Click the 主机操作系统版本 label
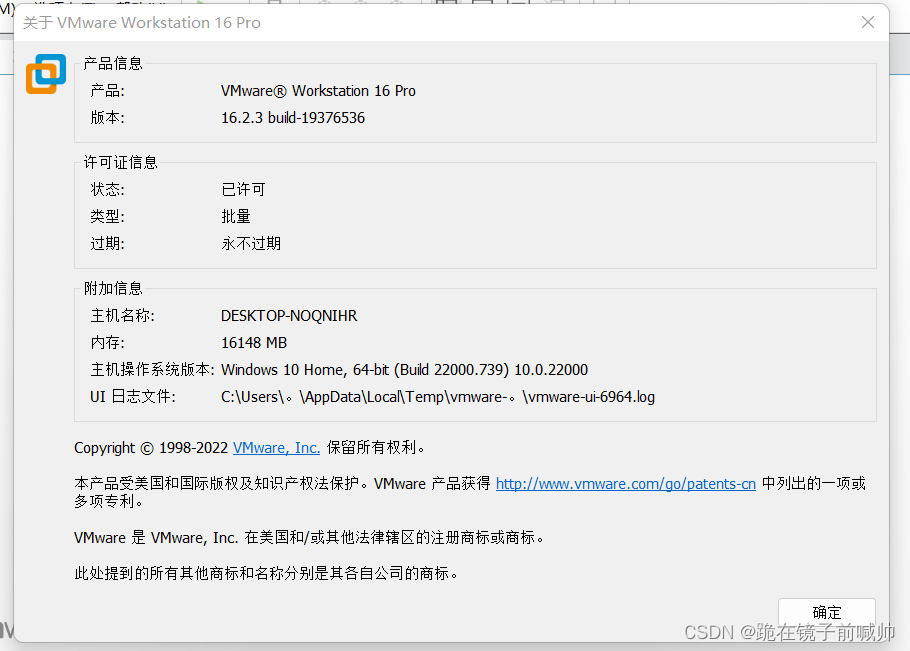The height and width of the screenshot is (651, 910). pos(152,370)
